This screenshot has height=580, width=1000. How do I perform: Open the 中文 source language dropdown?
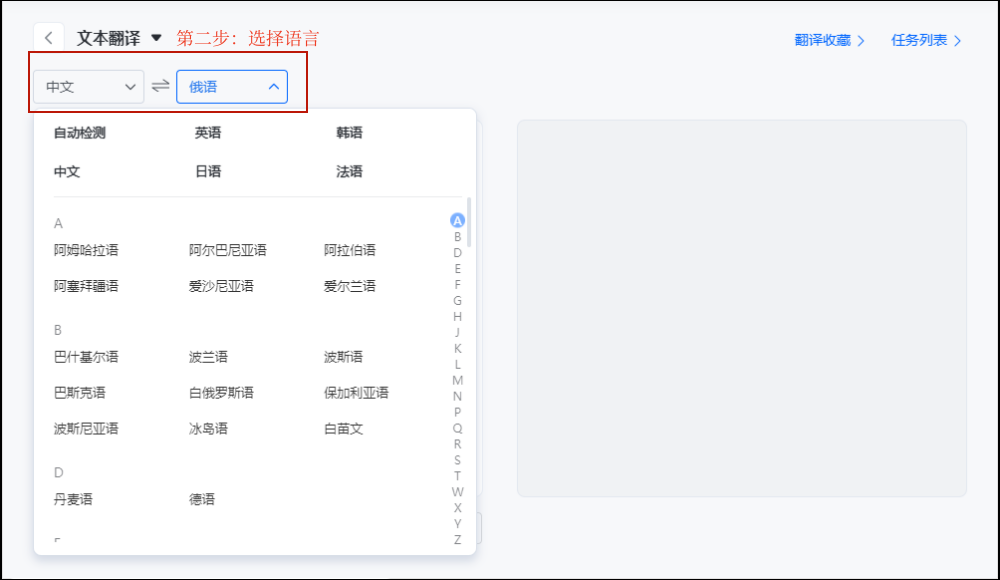(x=88, y=87)
